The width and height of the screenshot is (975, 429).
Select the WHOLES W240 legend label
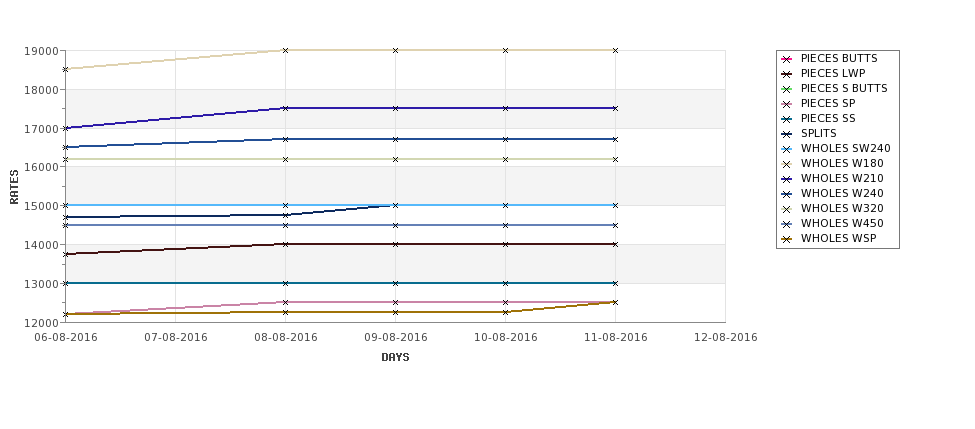842,193
